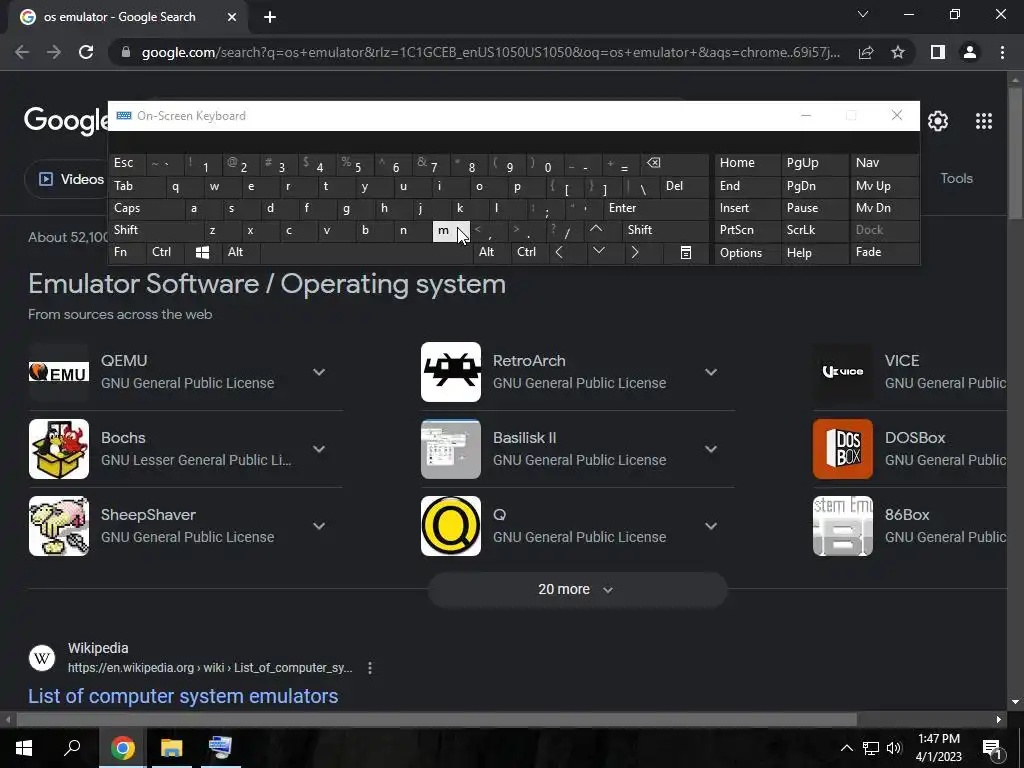Open the notification center
Viewport: 1024px width, 768px height.
click(x=992, y=748)
